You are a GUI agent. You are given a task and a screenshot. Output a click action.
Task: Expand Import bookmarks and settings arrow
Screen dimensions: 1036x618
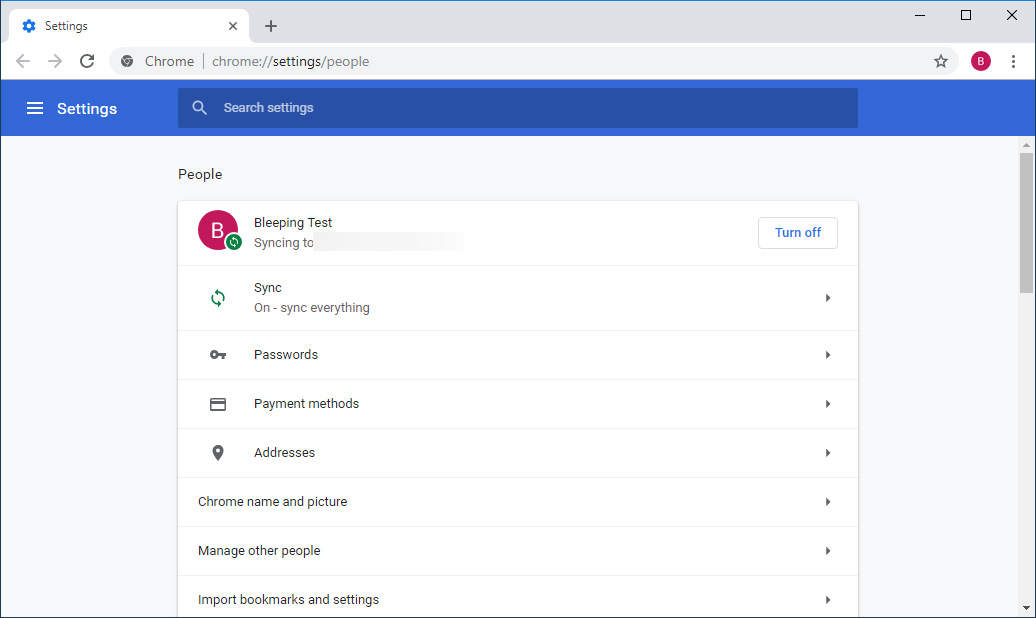click(828, 599)
